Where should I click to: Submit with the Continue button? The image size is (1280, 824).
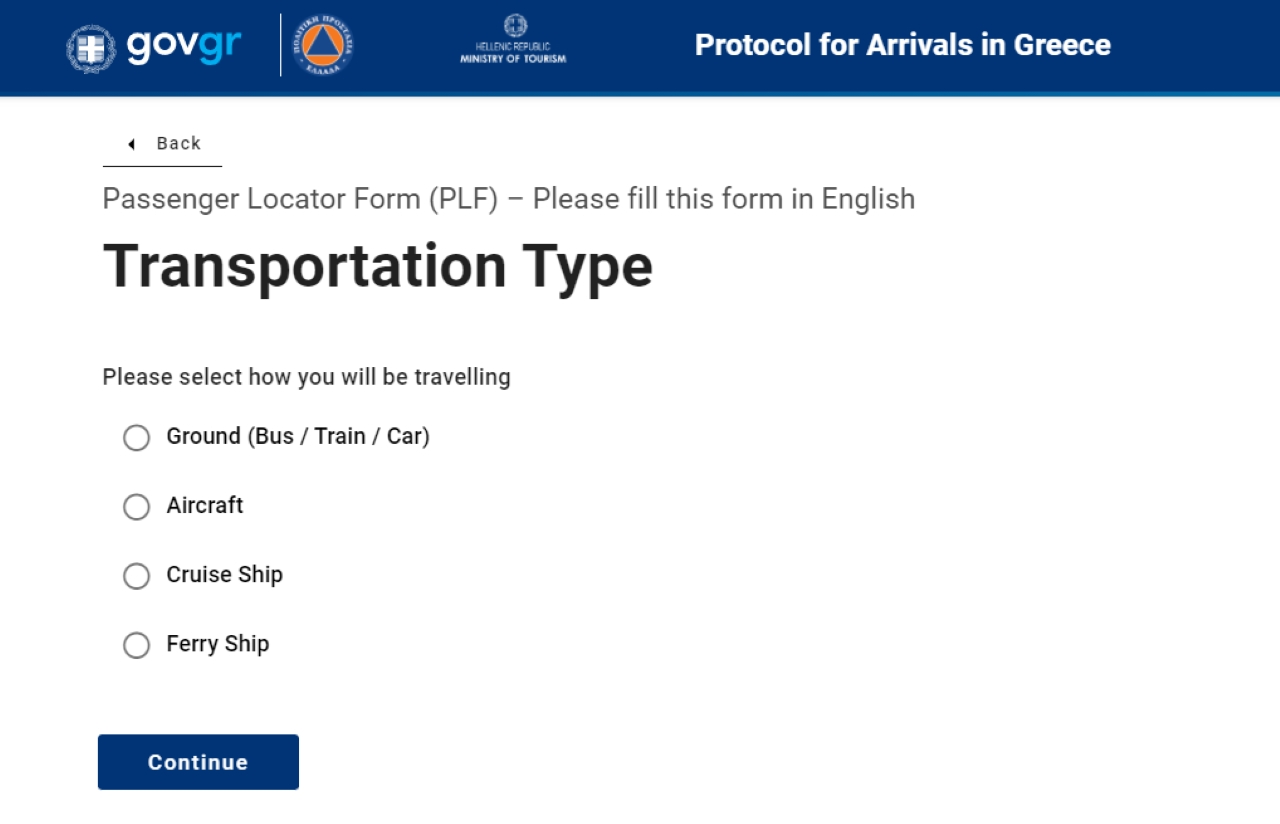click(198, 762)
